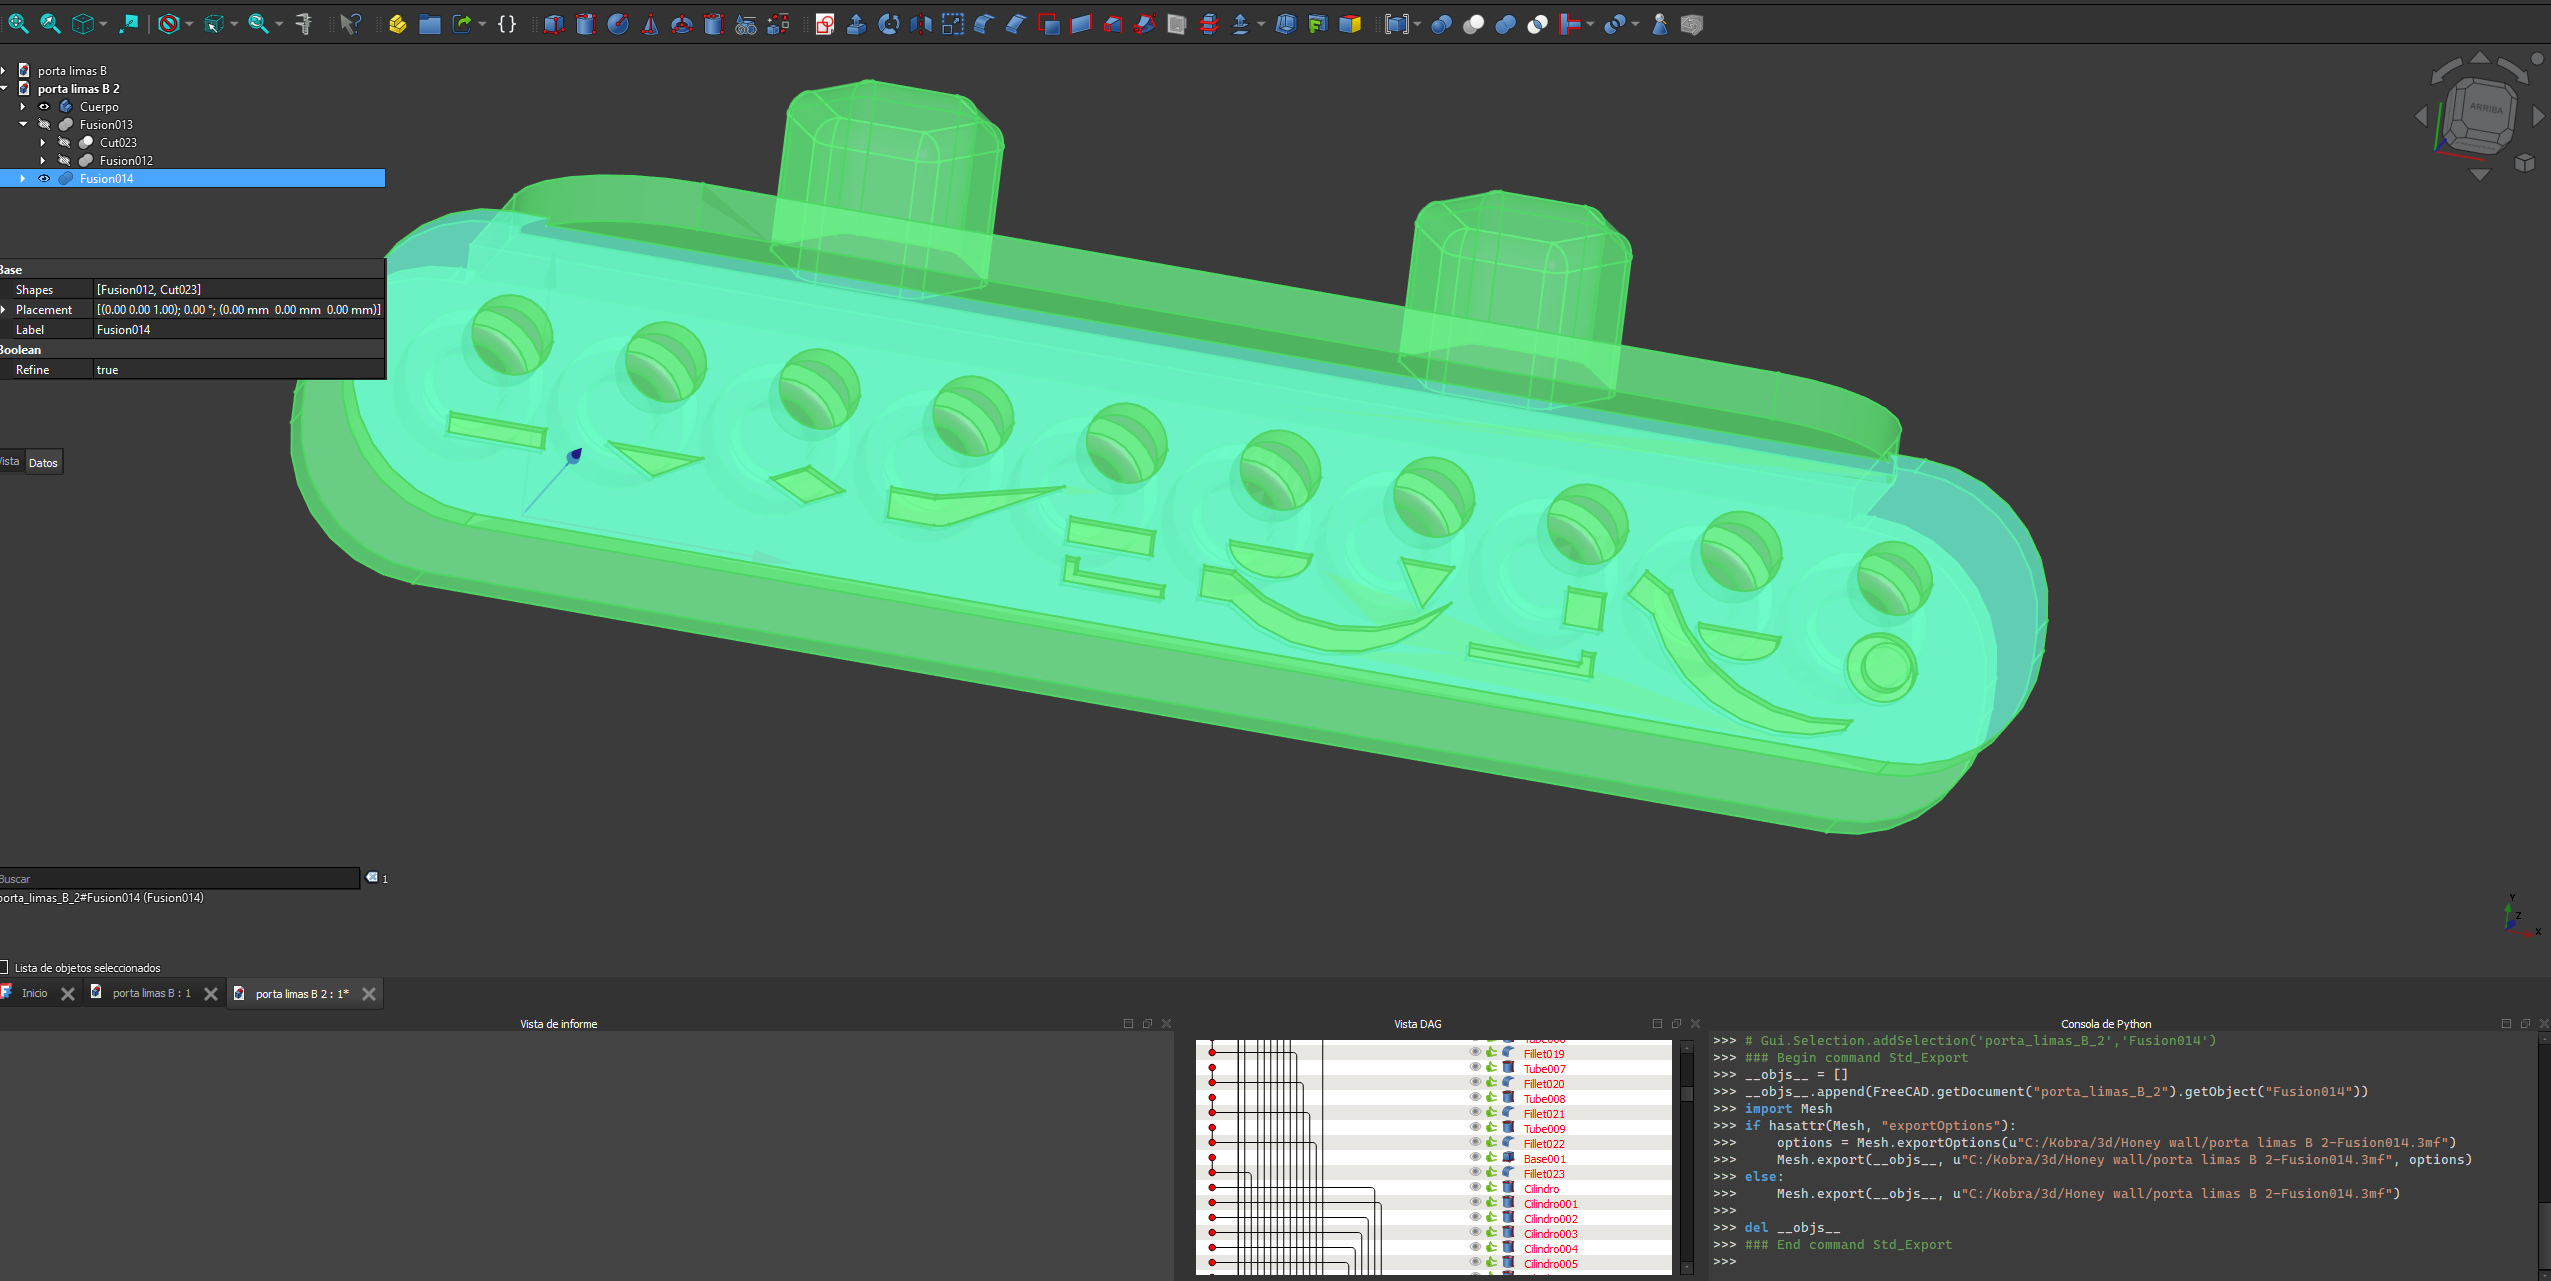Show Fusion013 via its crossed eye icon

coord(44,125)
